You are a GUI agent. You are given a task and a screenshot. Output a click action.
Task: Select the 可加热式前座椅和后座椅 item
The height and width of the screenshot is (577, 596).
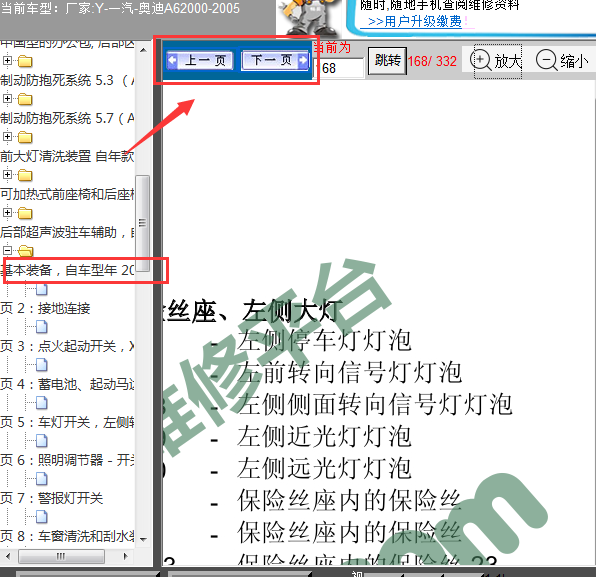67,194
